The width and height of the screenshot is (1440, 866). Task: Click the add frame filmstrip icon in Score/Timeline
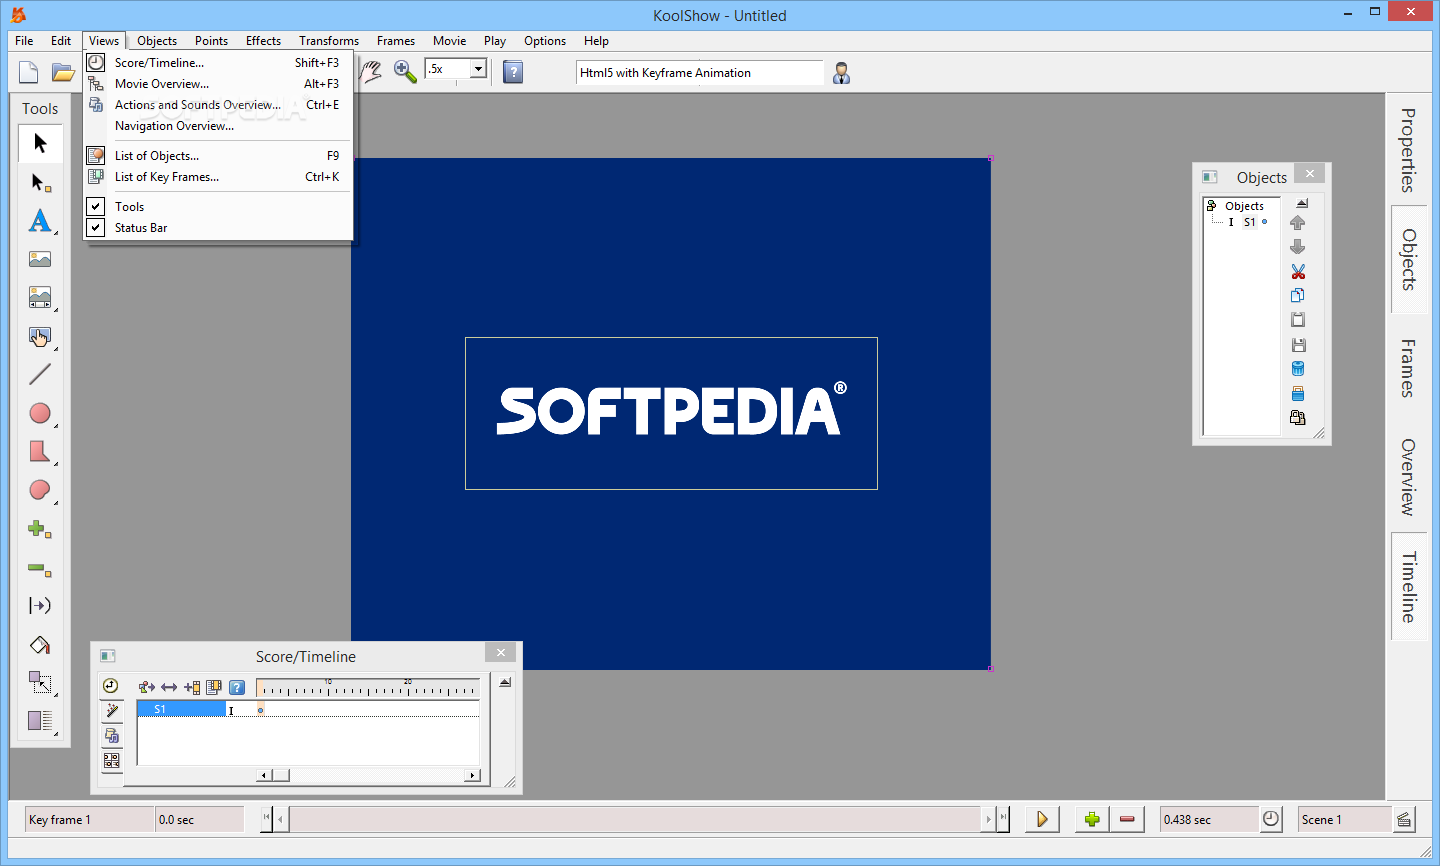192,687
